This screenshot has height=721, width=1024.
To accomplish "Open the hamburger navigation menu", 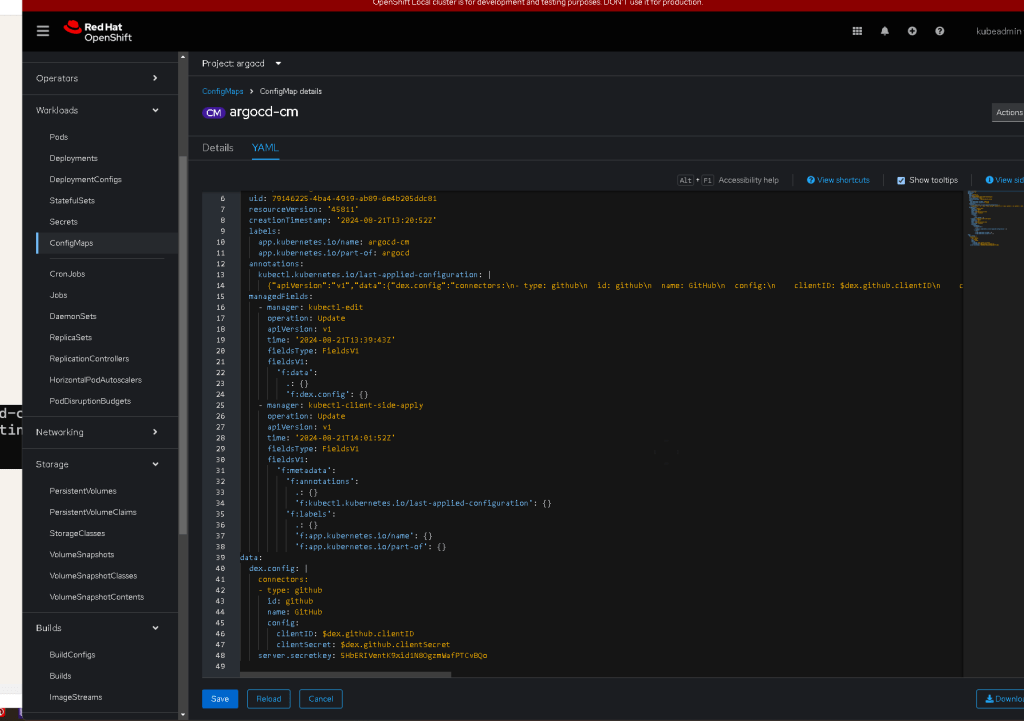I will (x=42, y=31).
